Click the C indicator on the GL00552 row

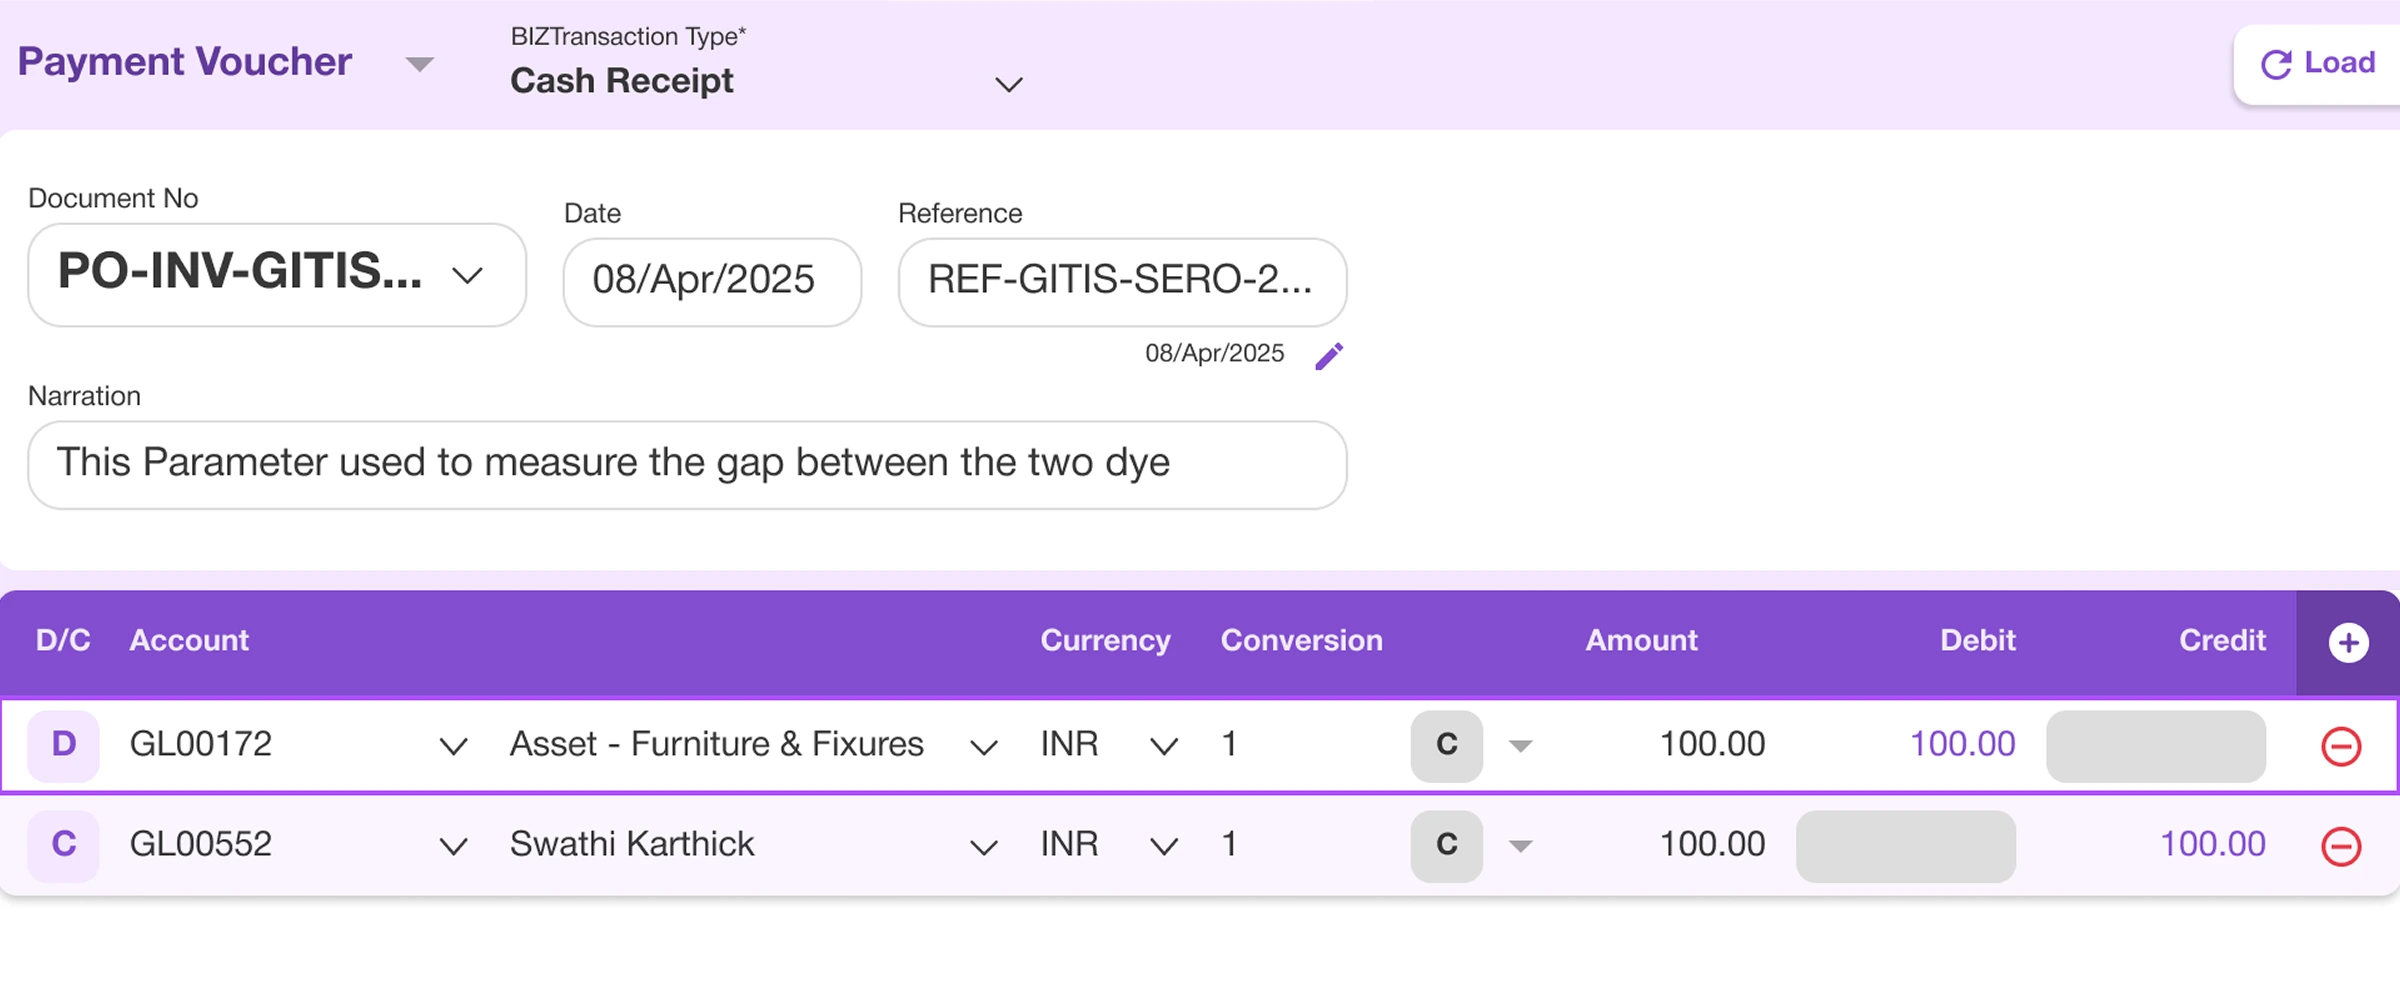point(63,845)
